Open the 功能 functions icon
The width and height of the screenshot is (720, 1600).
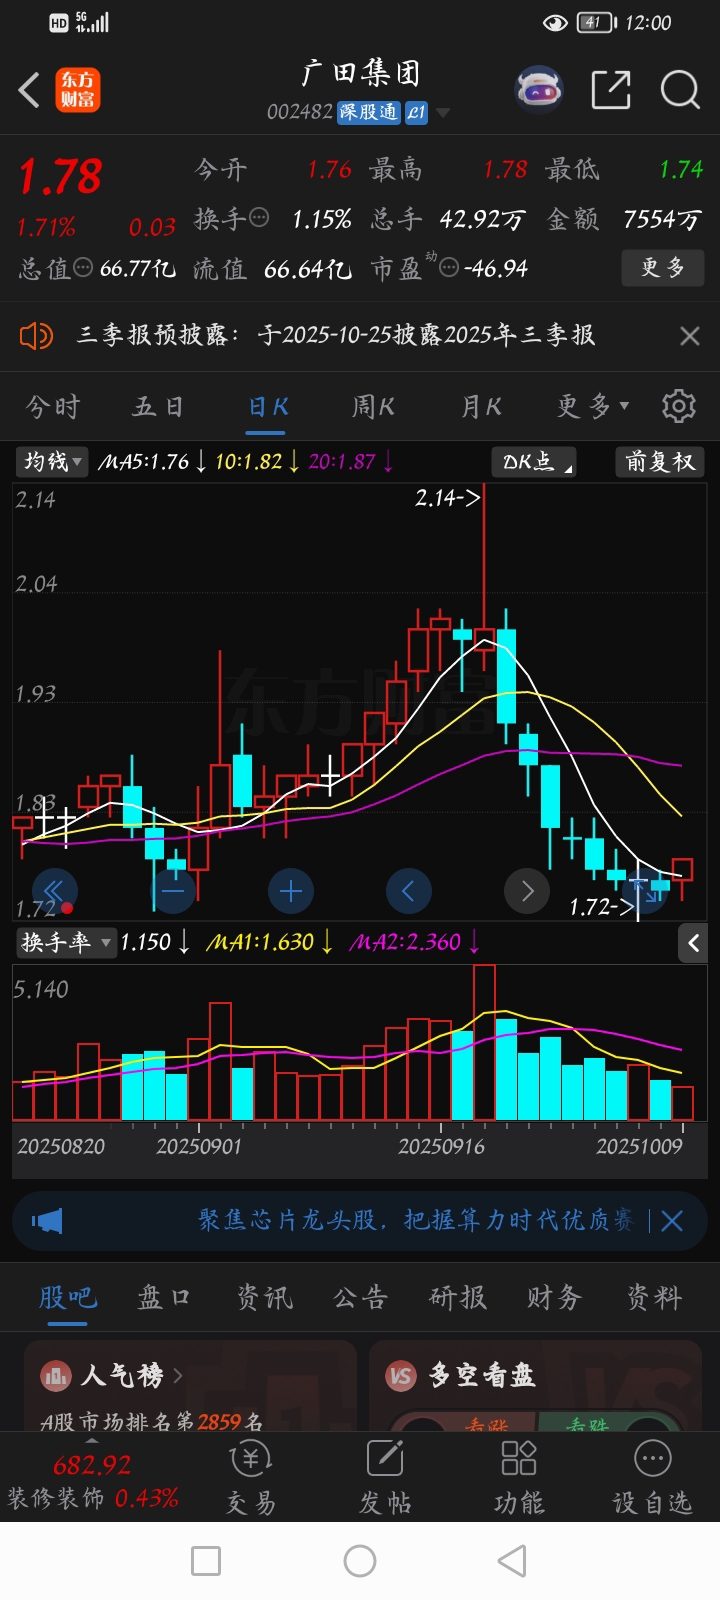pos(519,1478)
